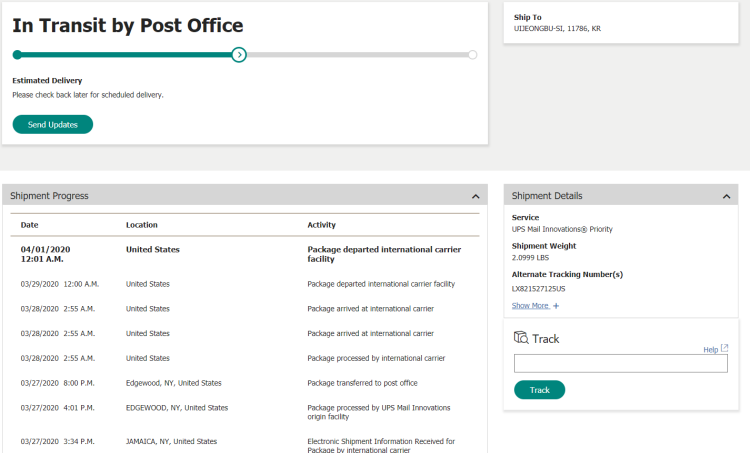750x453 pixels.
Task: Click the Activity column header
Action: pyautogui.click(x=321, y=225)
